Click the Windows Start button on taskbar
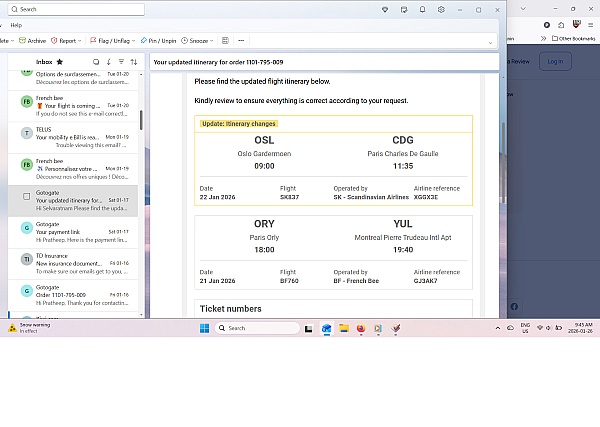The height and width of the screenshot is (427, 600). click(204, 328)
